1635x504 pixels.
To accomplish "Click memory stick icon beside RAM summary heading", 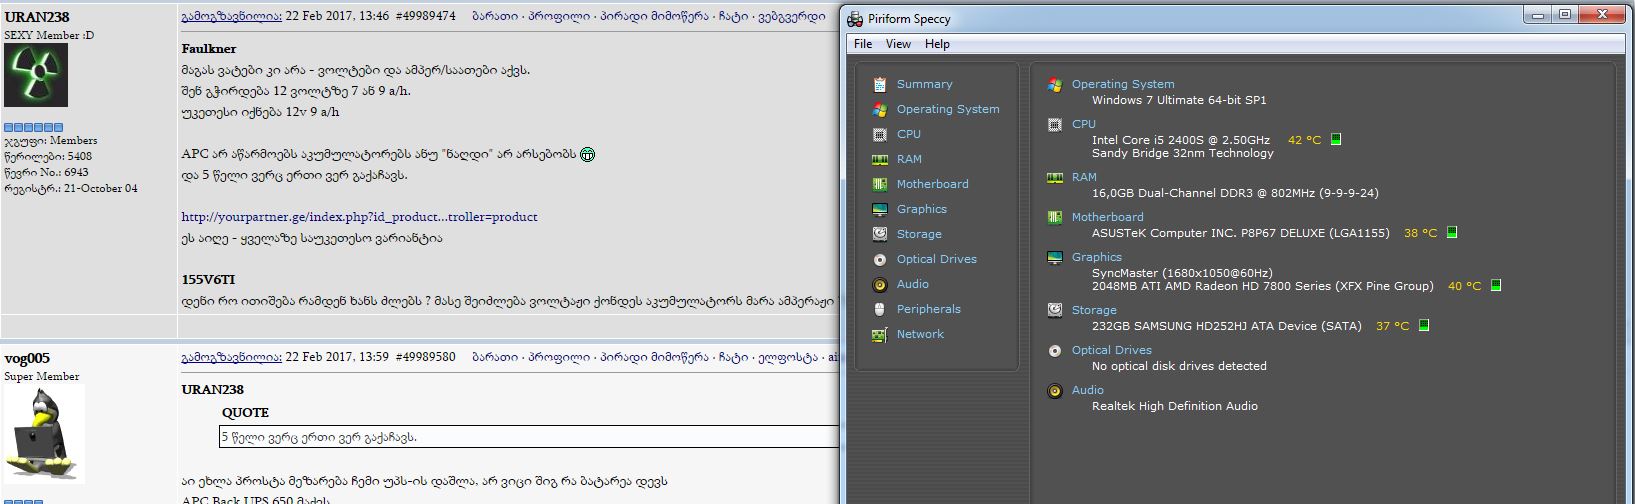I will 1054,178.
